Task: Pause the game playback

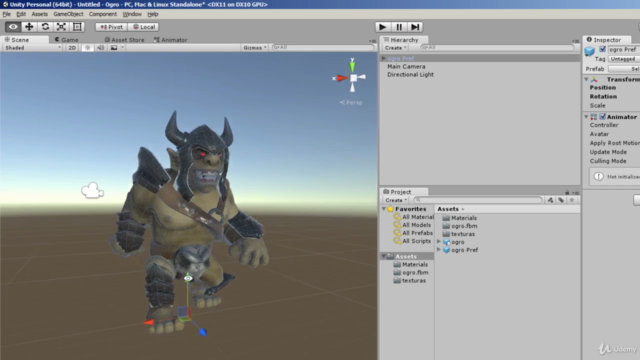Action: [x=399, y=27]
